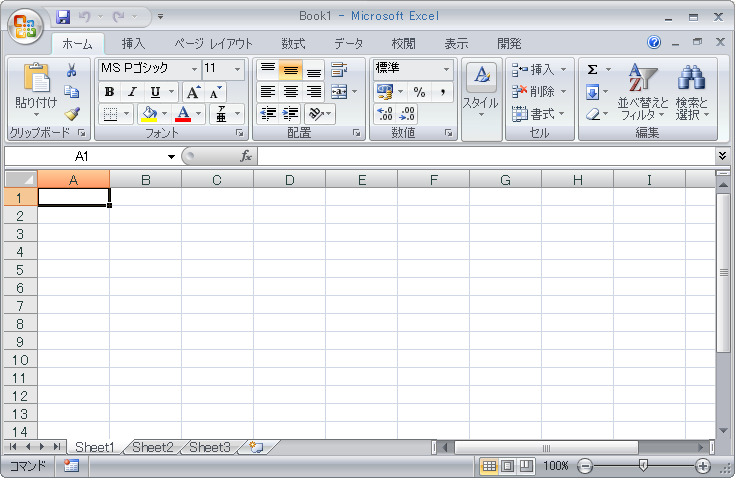This screenshot has width=735, height=478.
Task: Decrease indent icon
Action: 268,114
